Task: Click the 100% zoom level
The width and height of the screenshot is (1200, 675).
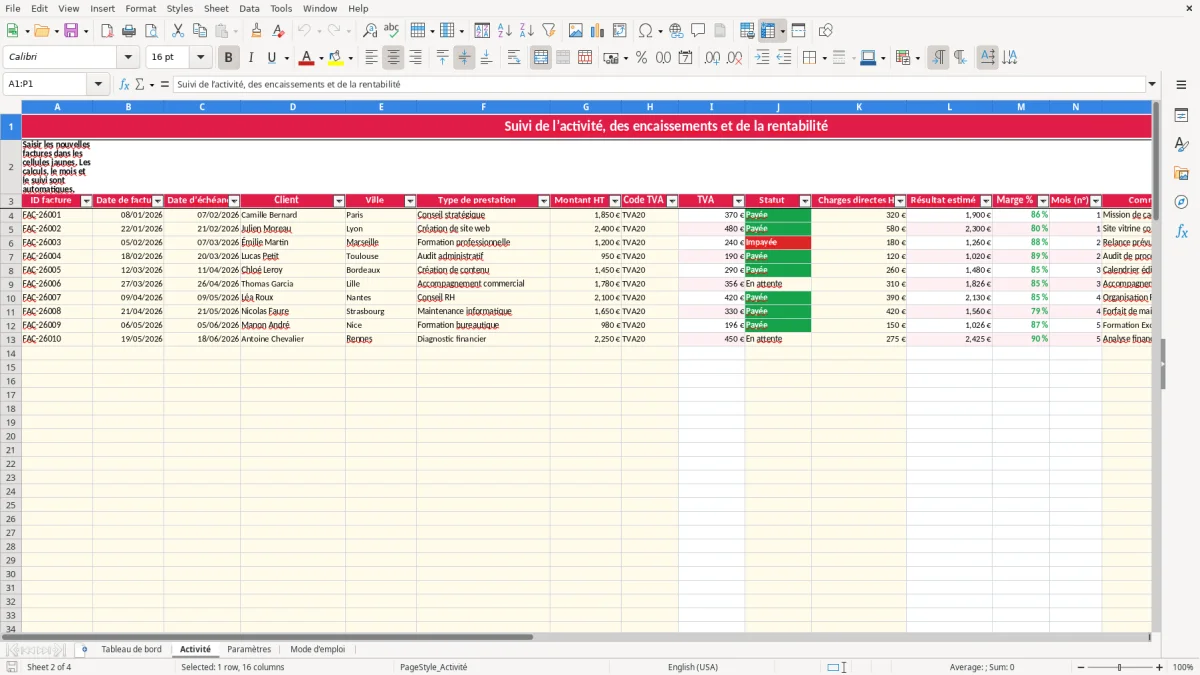Action: pos(1183,667)
